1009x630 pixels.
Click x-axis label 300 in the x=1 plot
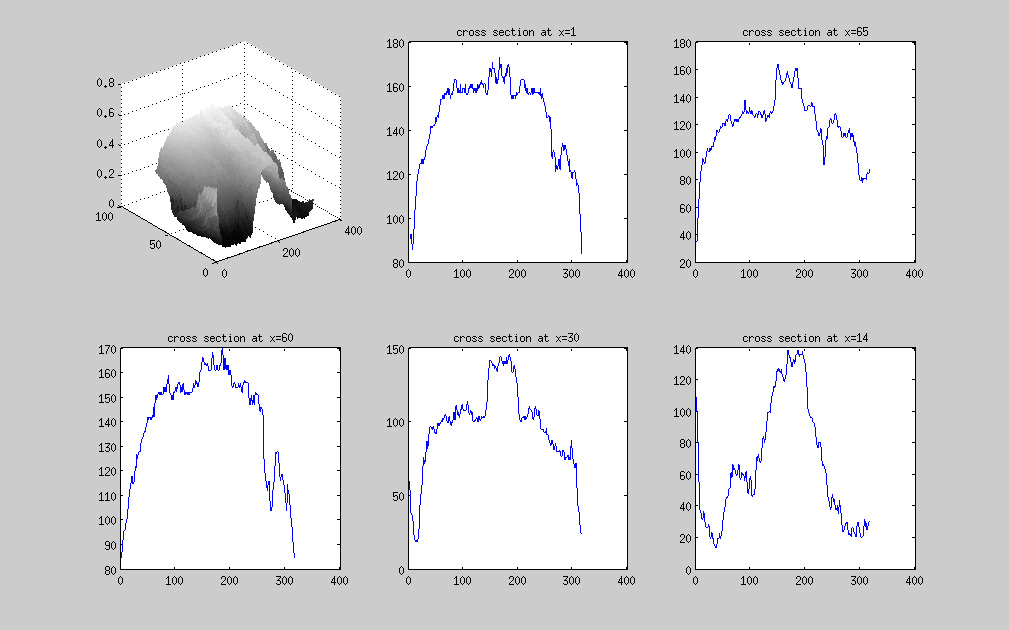point(571,273)
